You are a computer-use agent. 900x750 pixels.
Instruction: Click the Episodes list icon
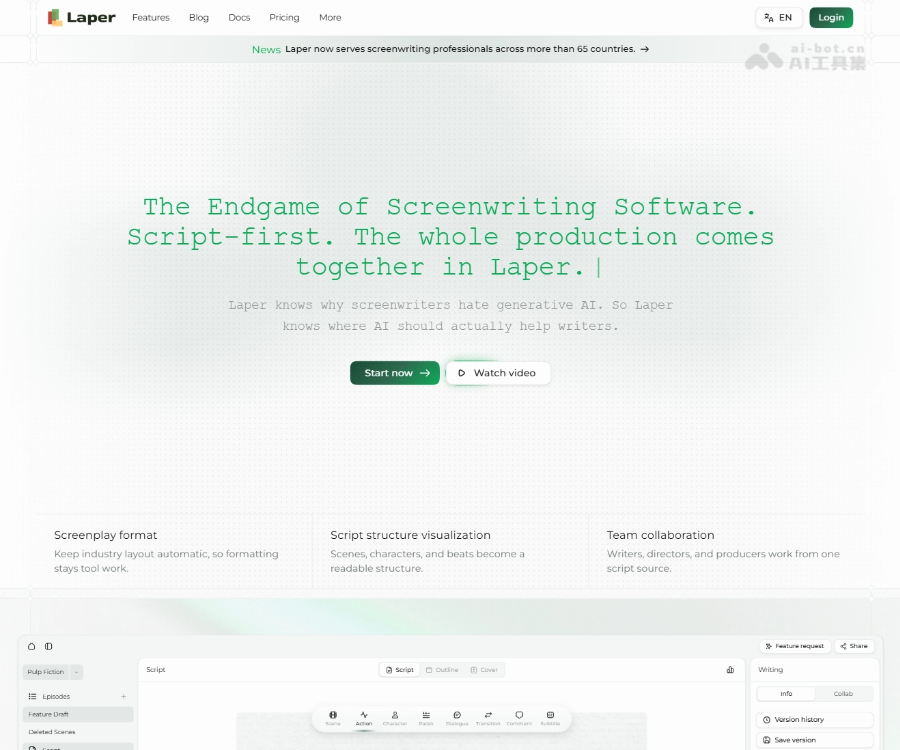tap(32, 697)
